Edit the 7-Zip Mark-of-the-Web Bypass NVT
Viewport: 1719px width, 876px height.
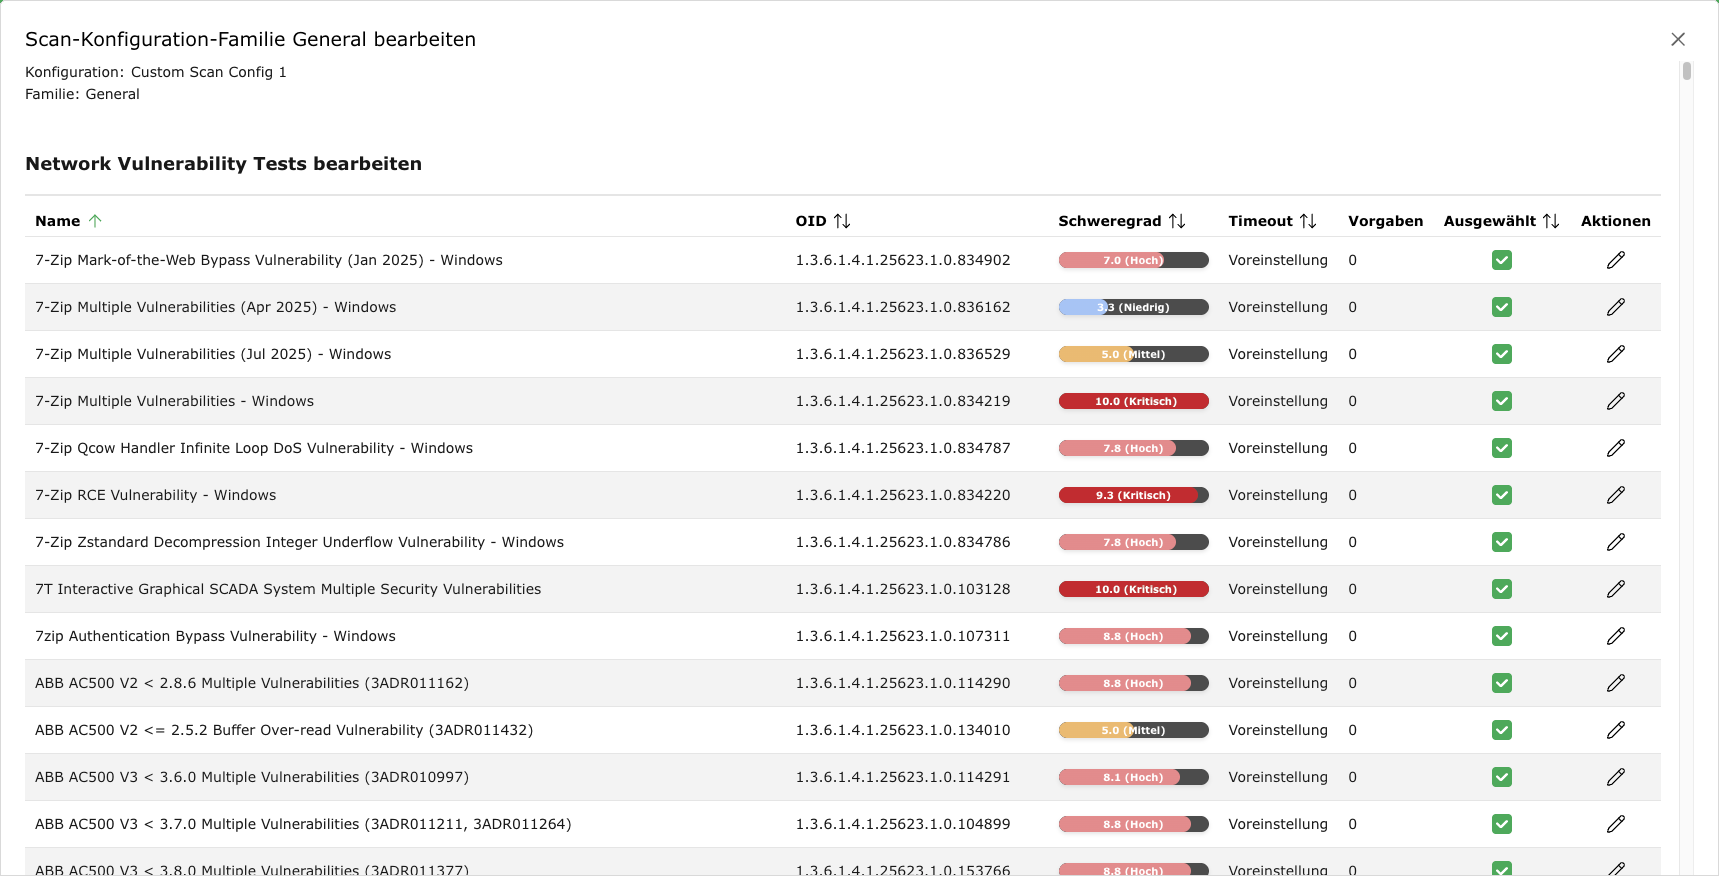coord(1615,260)
